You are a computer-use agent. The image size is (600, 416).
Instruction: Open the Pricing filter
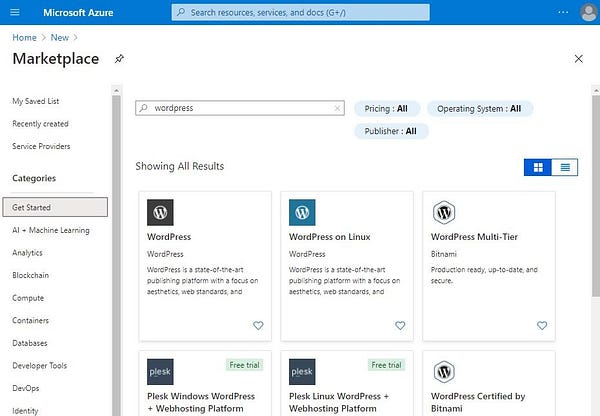click(x=386, y=109)
